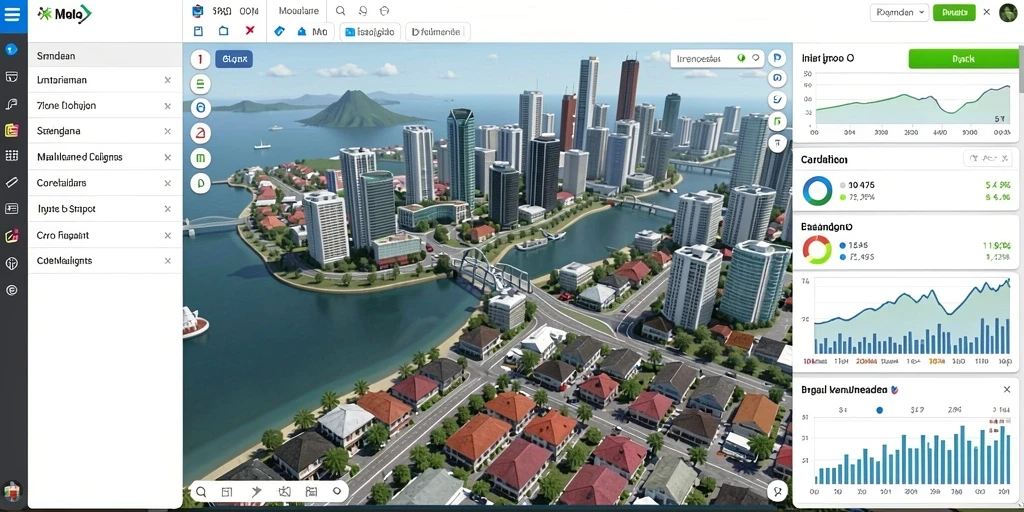1024x512 pixels.
Task: Click the blue P circle button on map right
Action: (777, 57)
